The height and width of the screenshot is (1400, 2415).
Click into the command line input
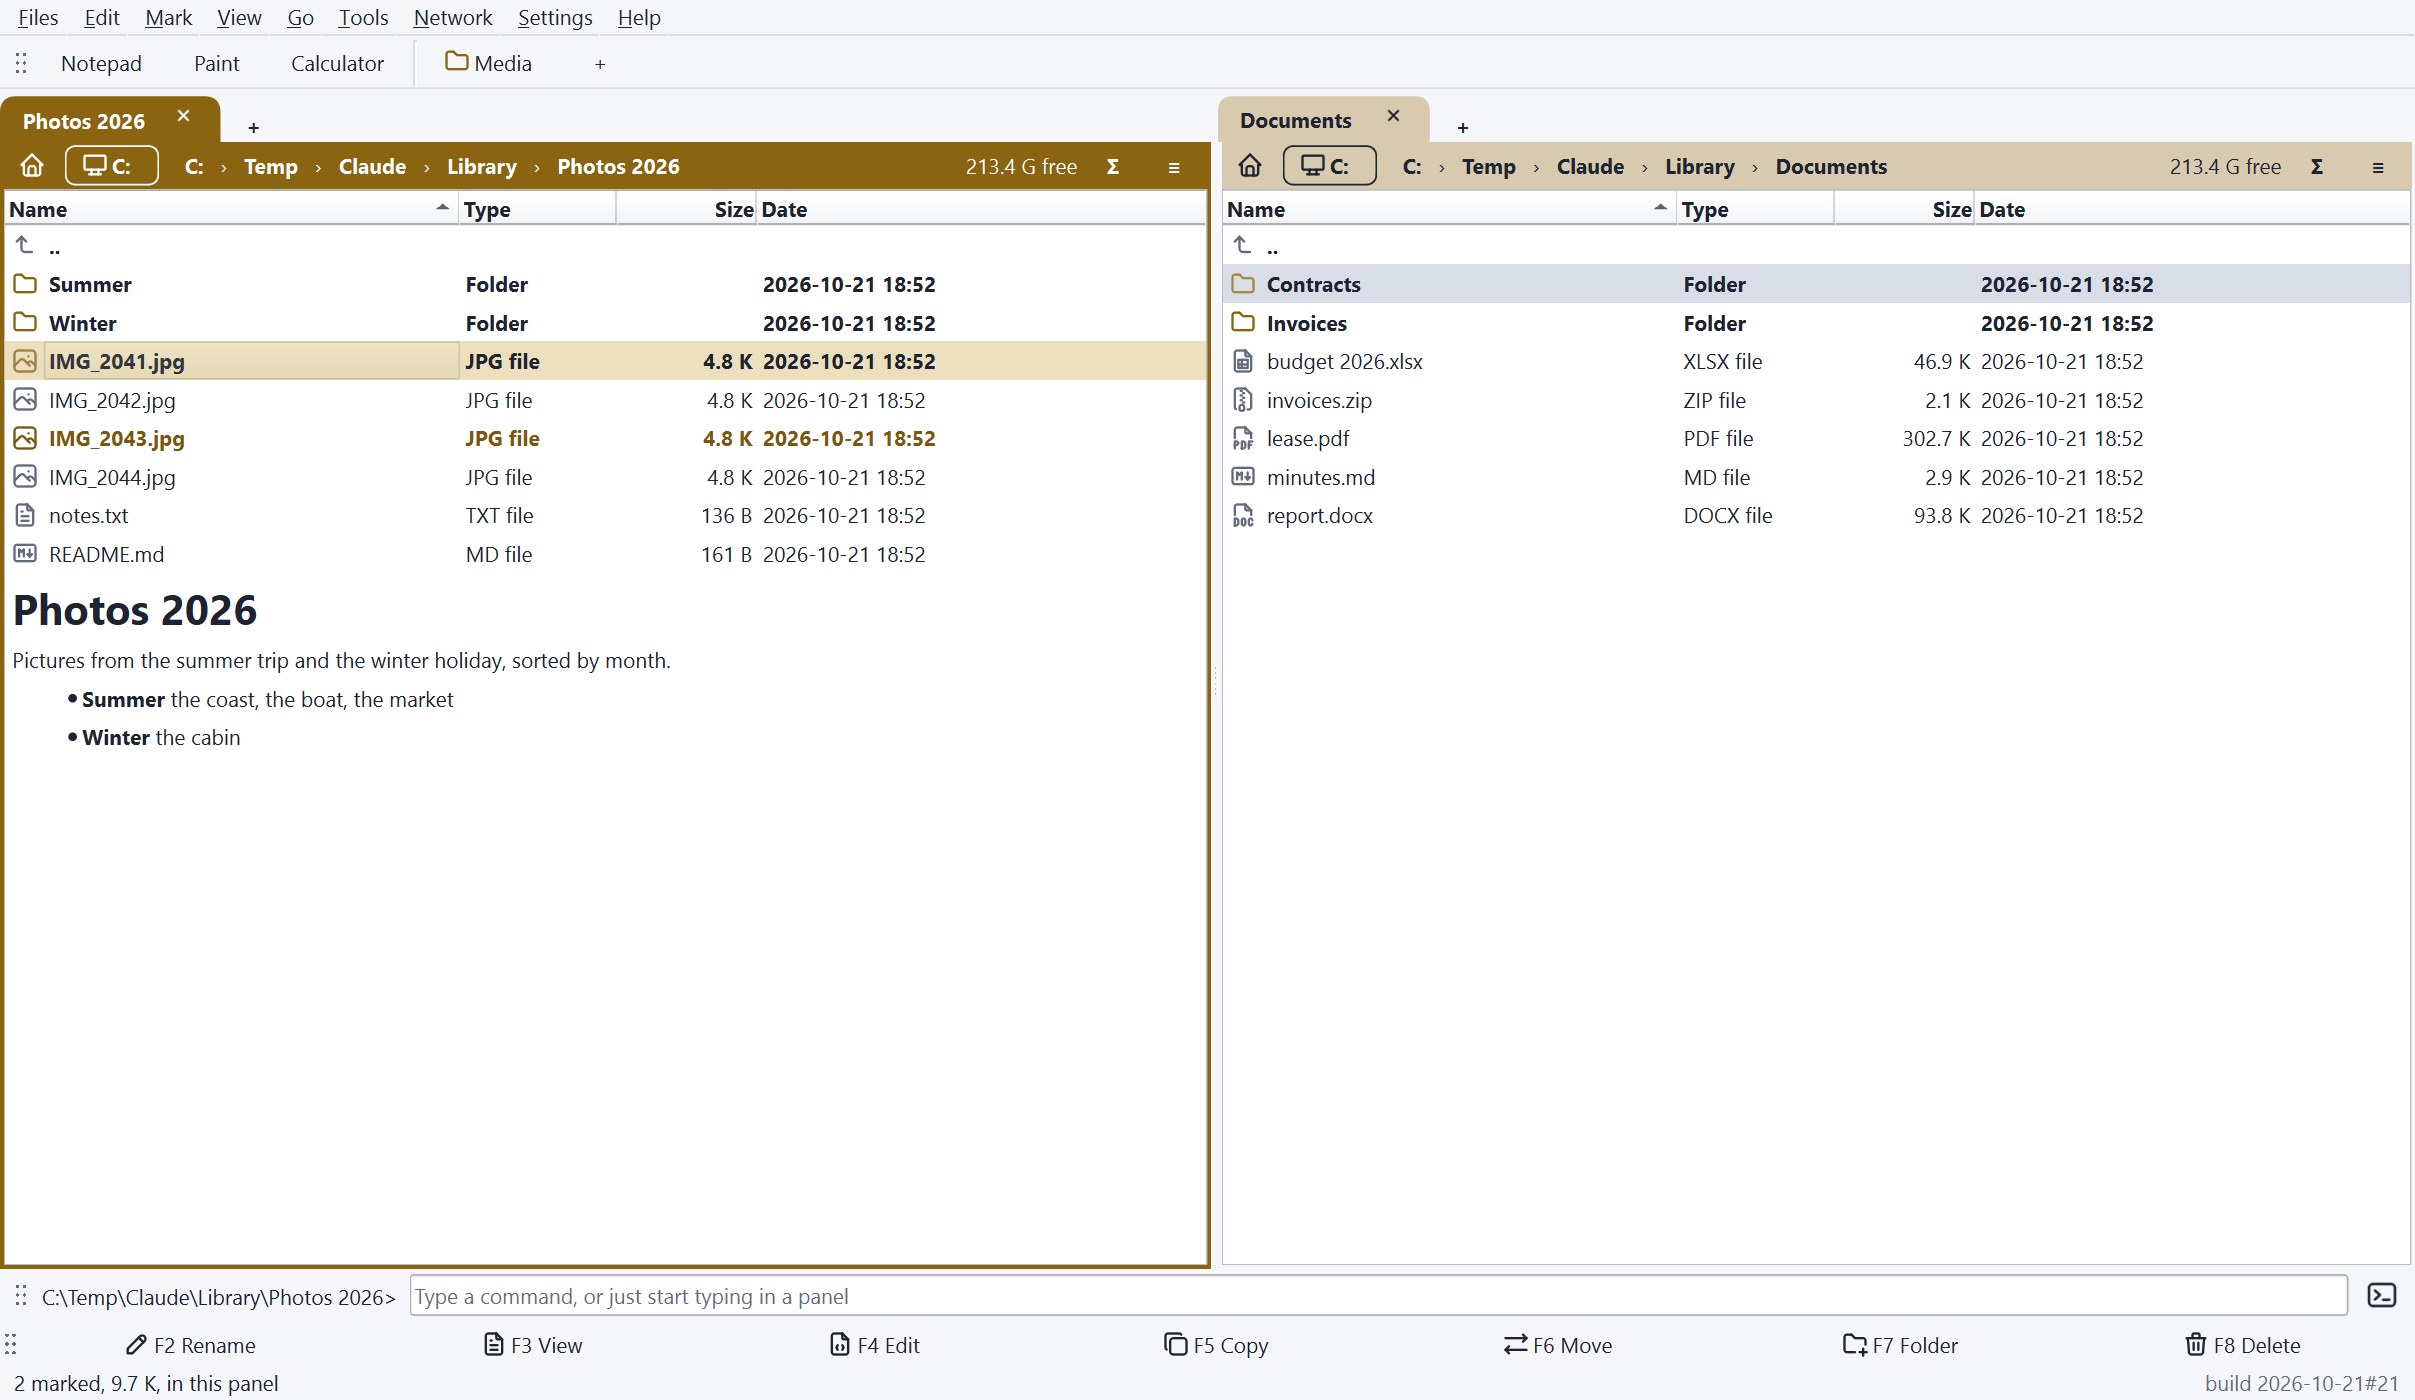click(1378, 1296)
